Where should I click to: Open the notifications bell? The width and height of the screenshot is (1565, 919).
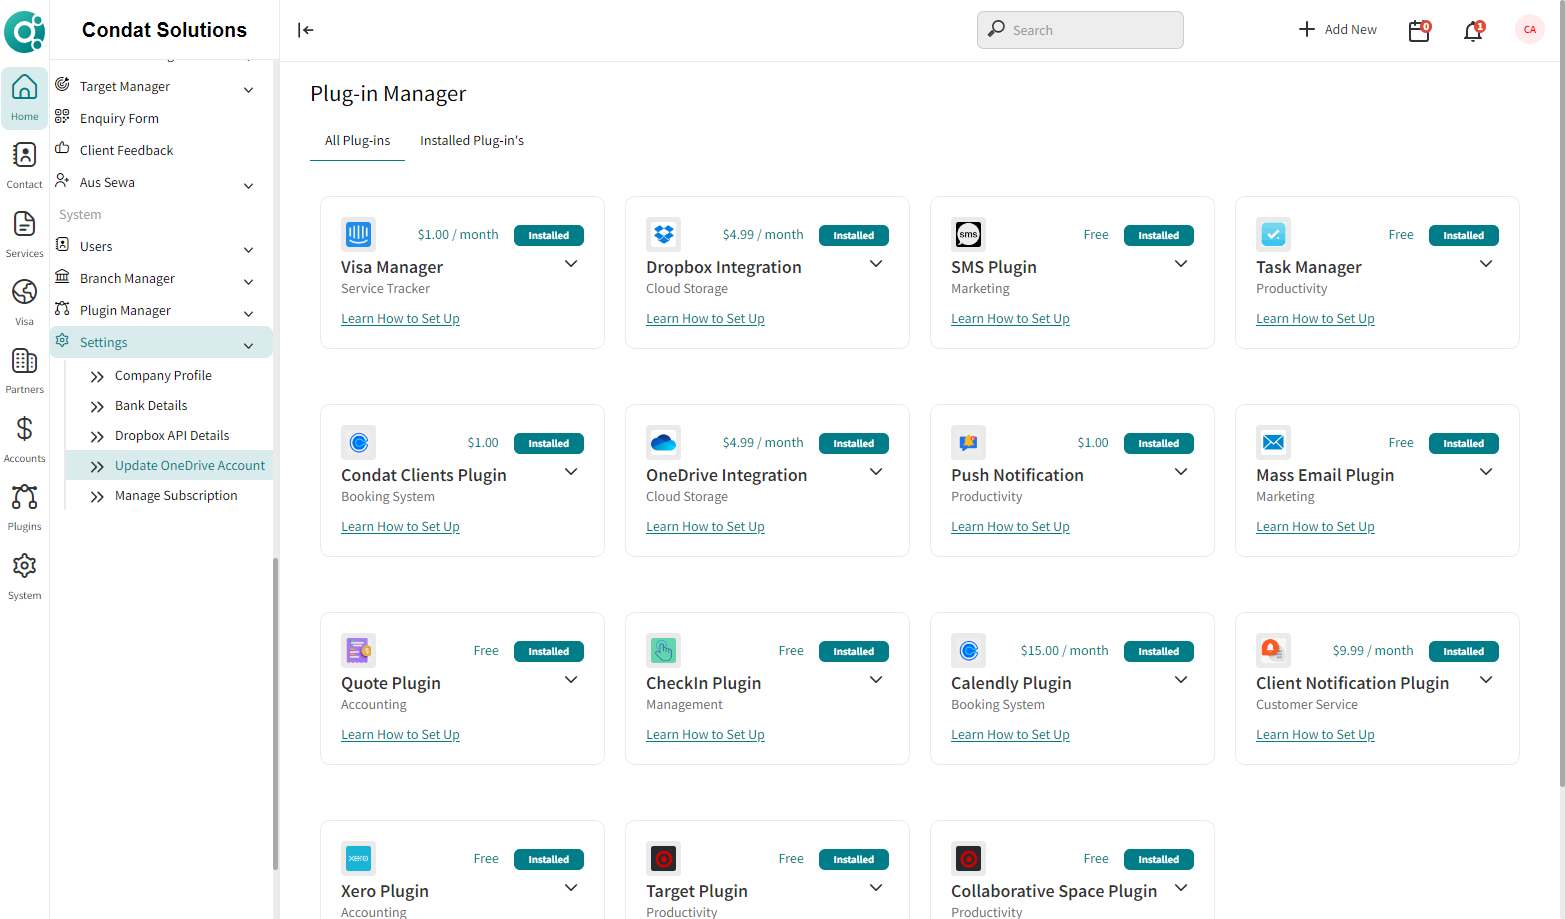(x=1473, y=31)
